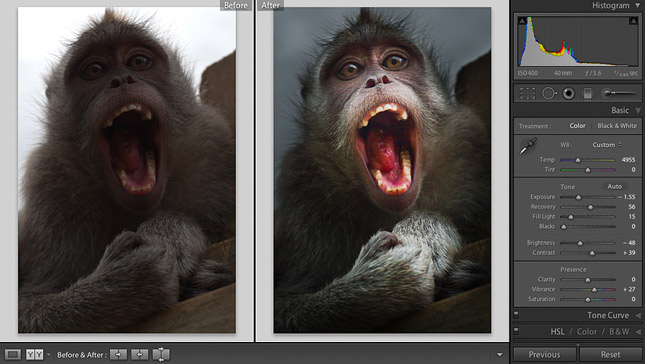This screenshot has width=645, height=364.
Task: Pick the White Balance eyedropper
Action: click(528, 146)
